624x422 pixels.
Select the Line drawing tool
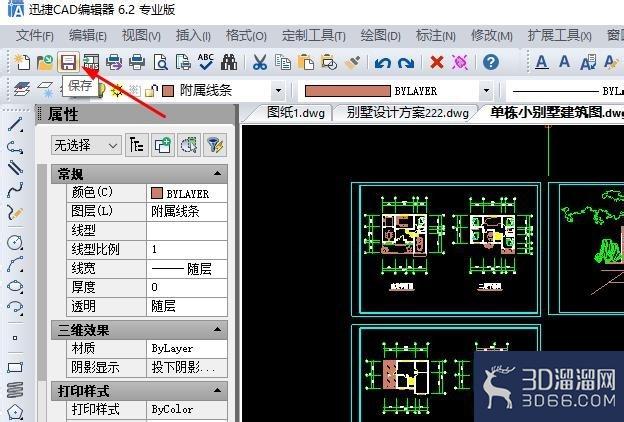pyautogui.click(x=15, y=125)
